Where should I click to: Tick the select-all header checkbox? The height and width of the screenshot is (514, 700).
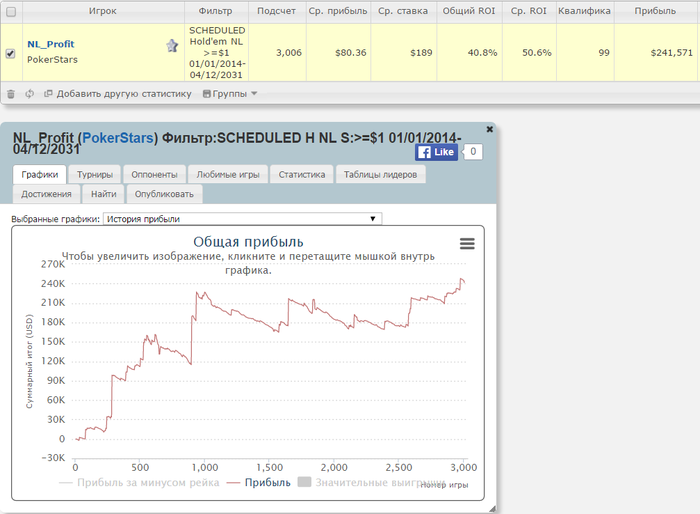(11, 12)
